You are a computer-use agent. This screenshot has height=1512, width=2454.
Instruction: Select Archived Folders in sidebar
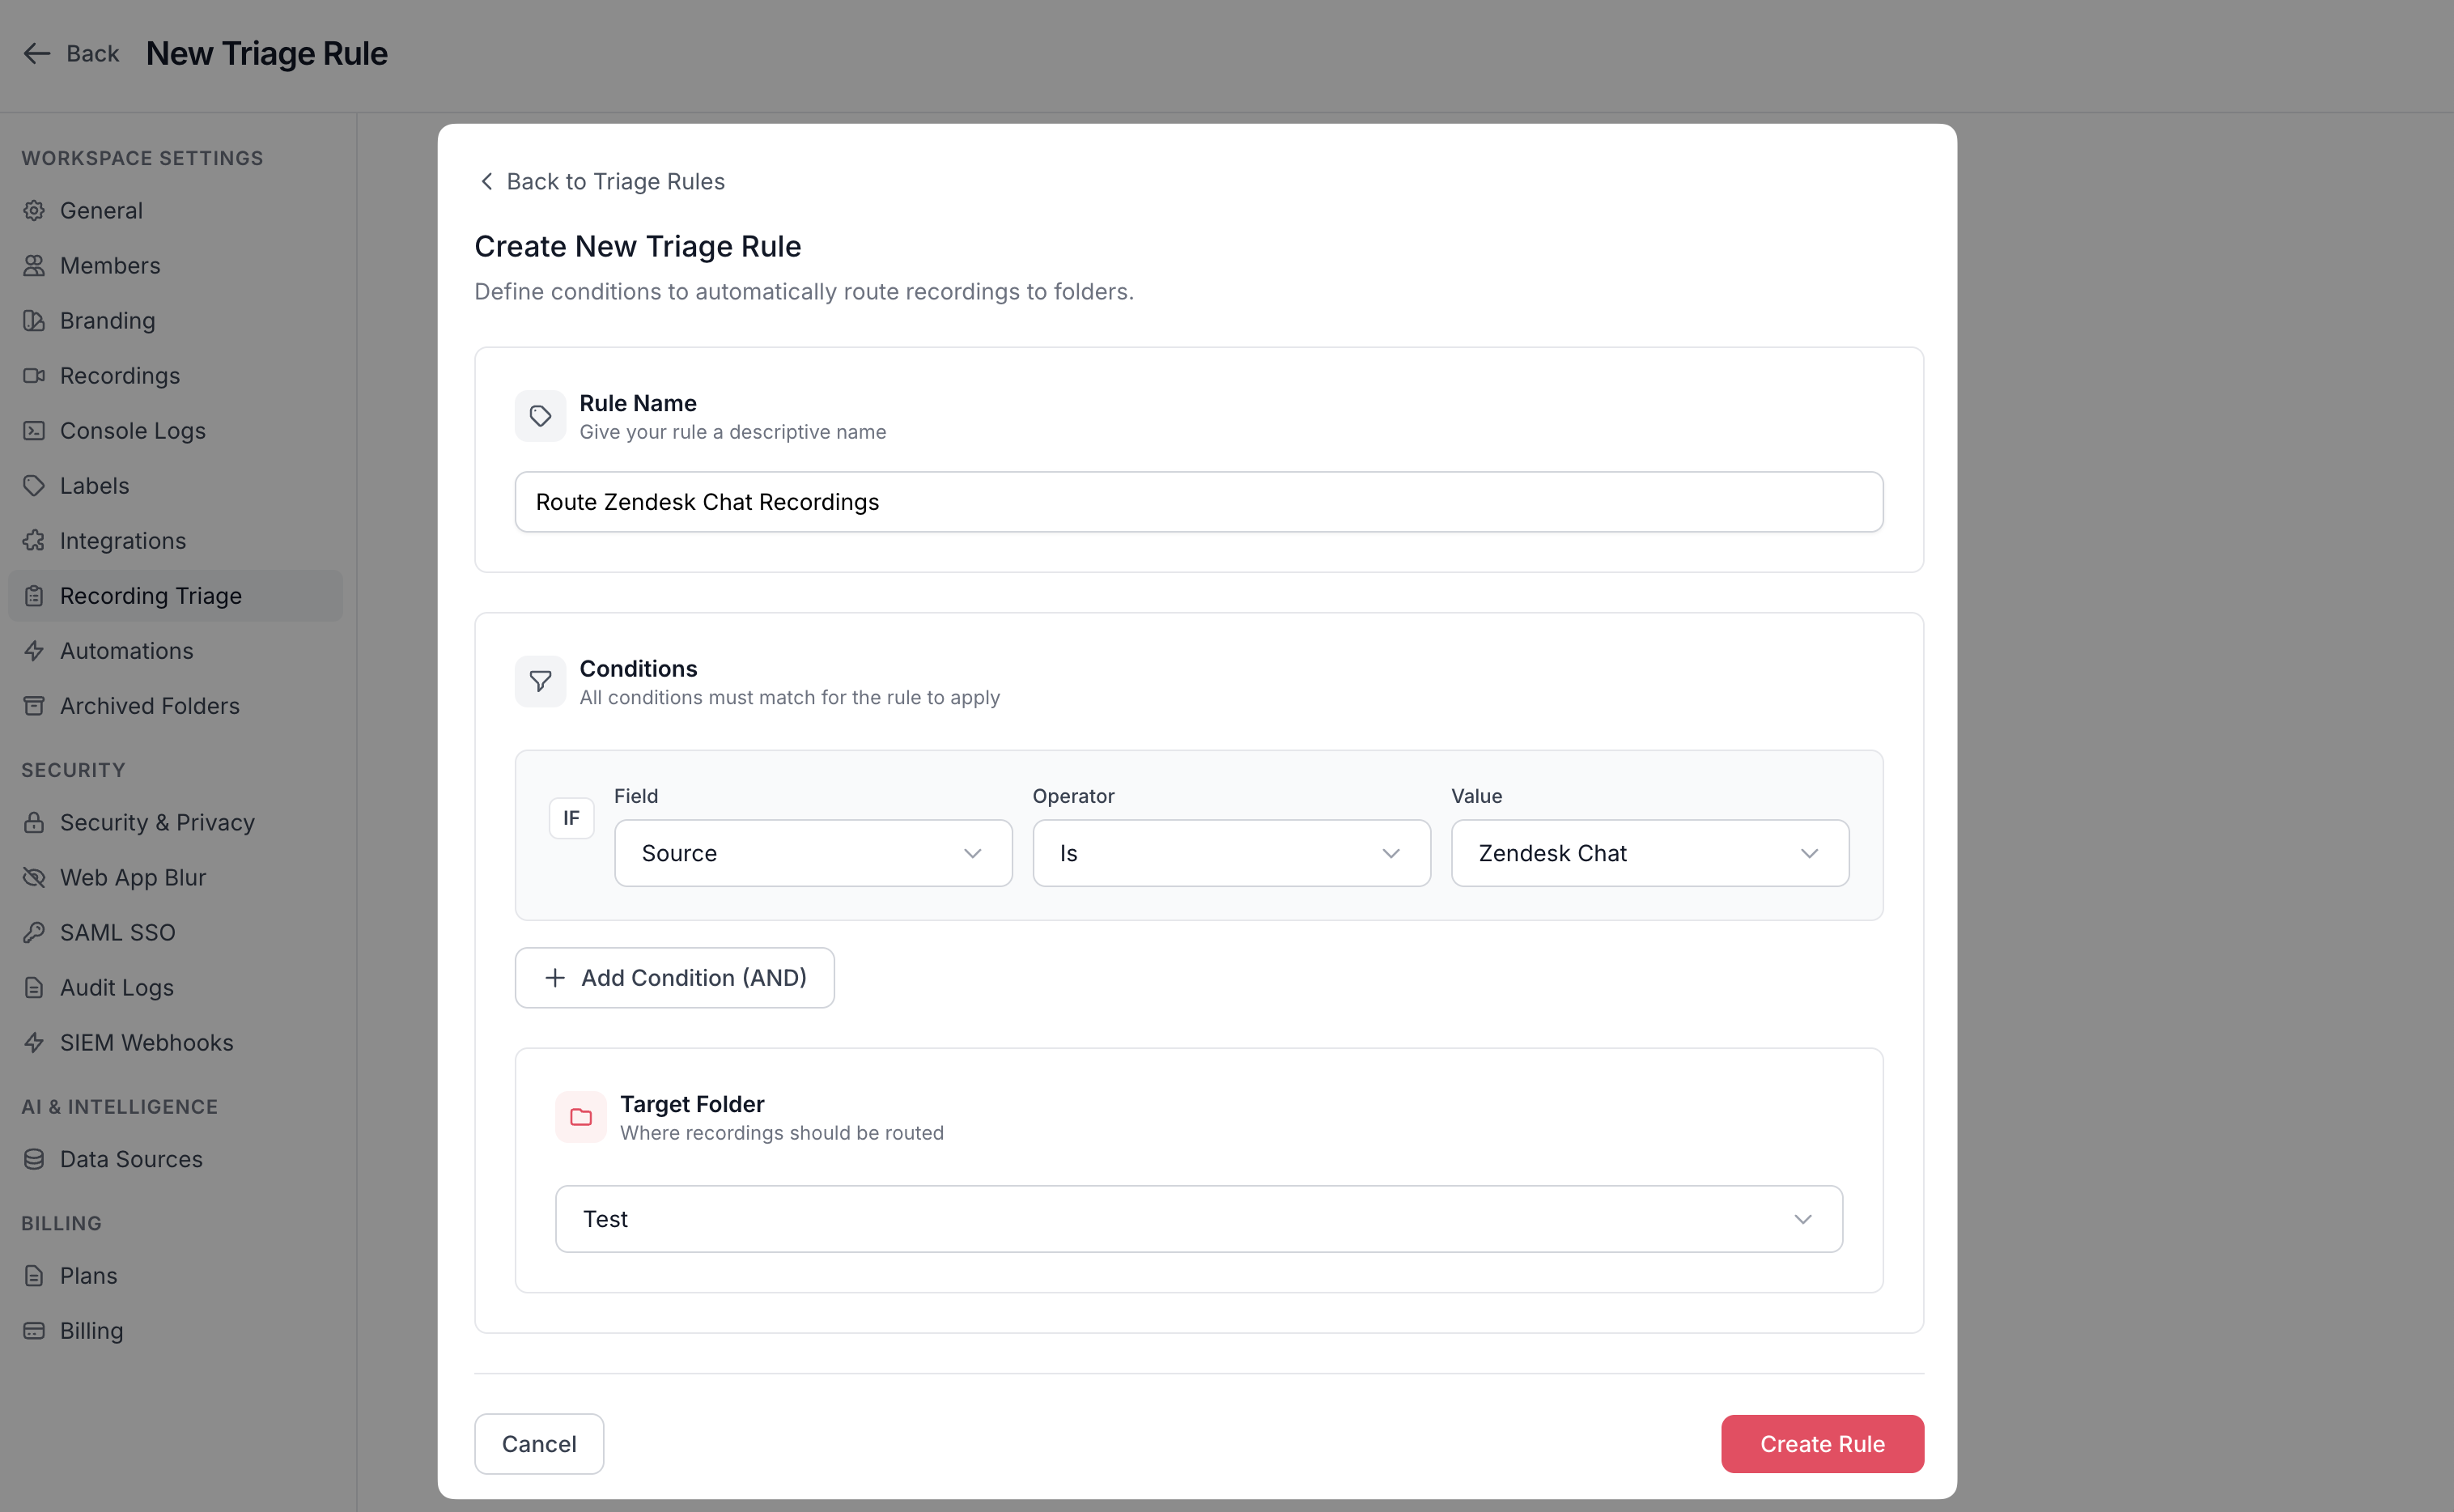click(149, 706)
